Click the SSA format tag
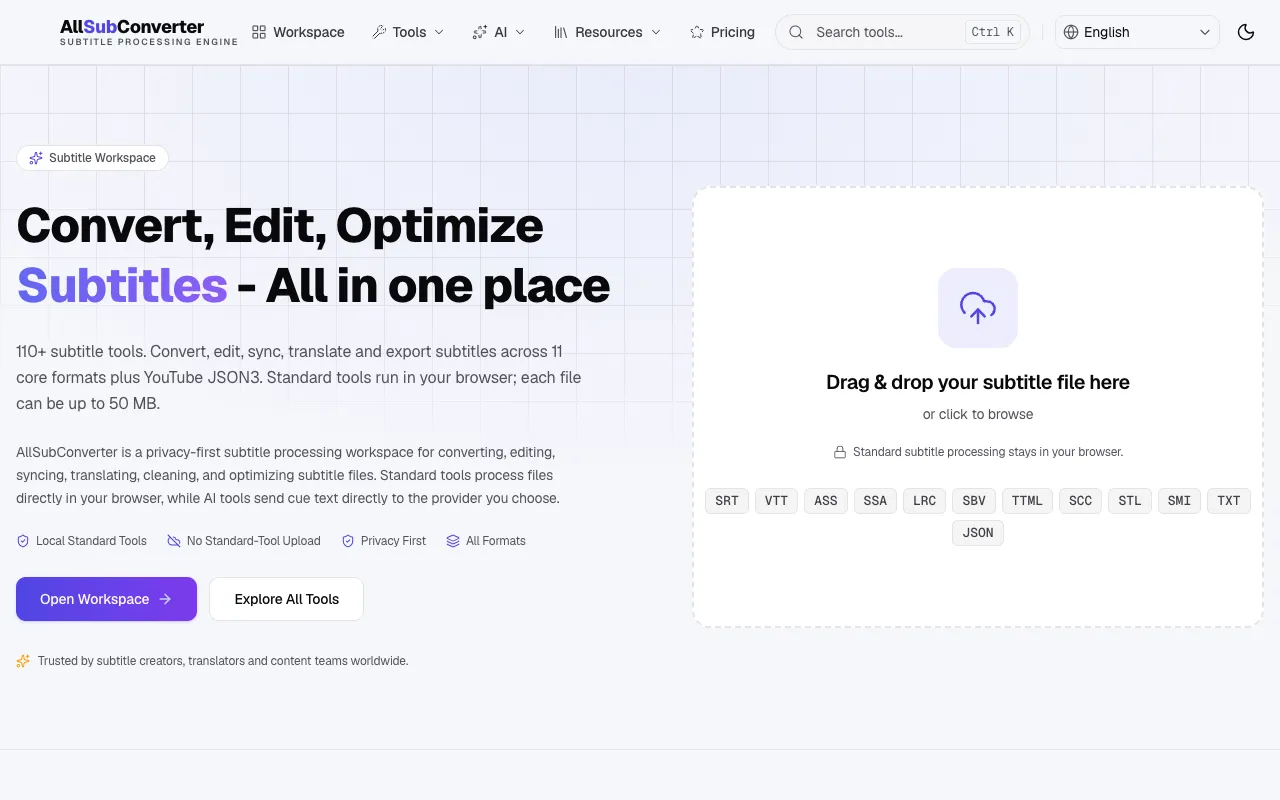 [x=875, y=501]
